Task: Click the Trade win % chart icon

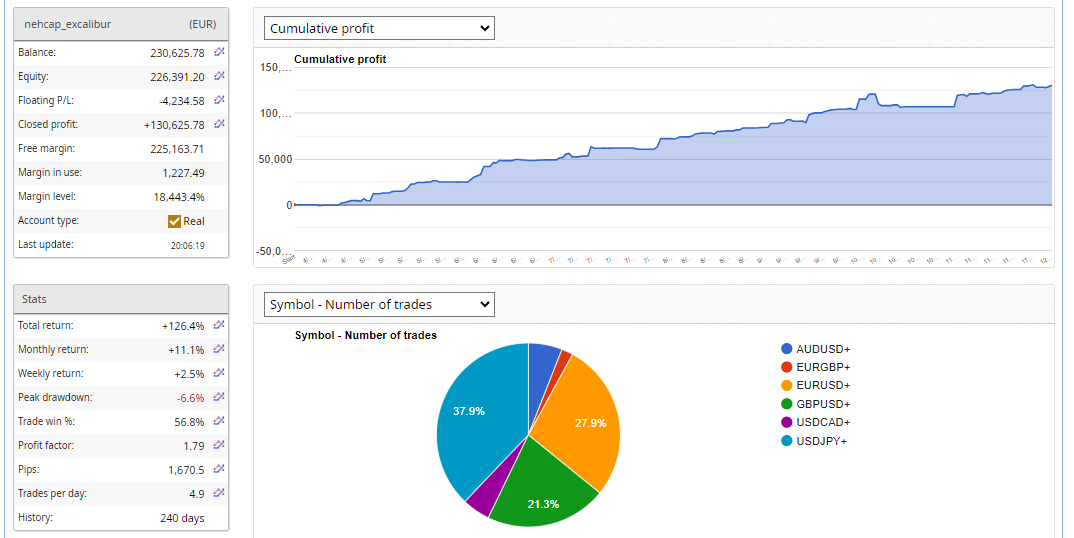Action: point(219,421)
